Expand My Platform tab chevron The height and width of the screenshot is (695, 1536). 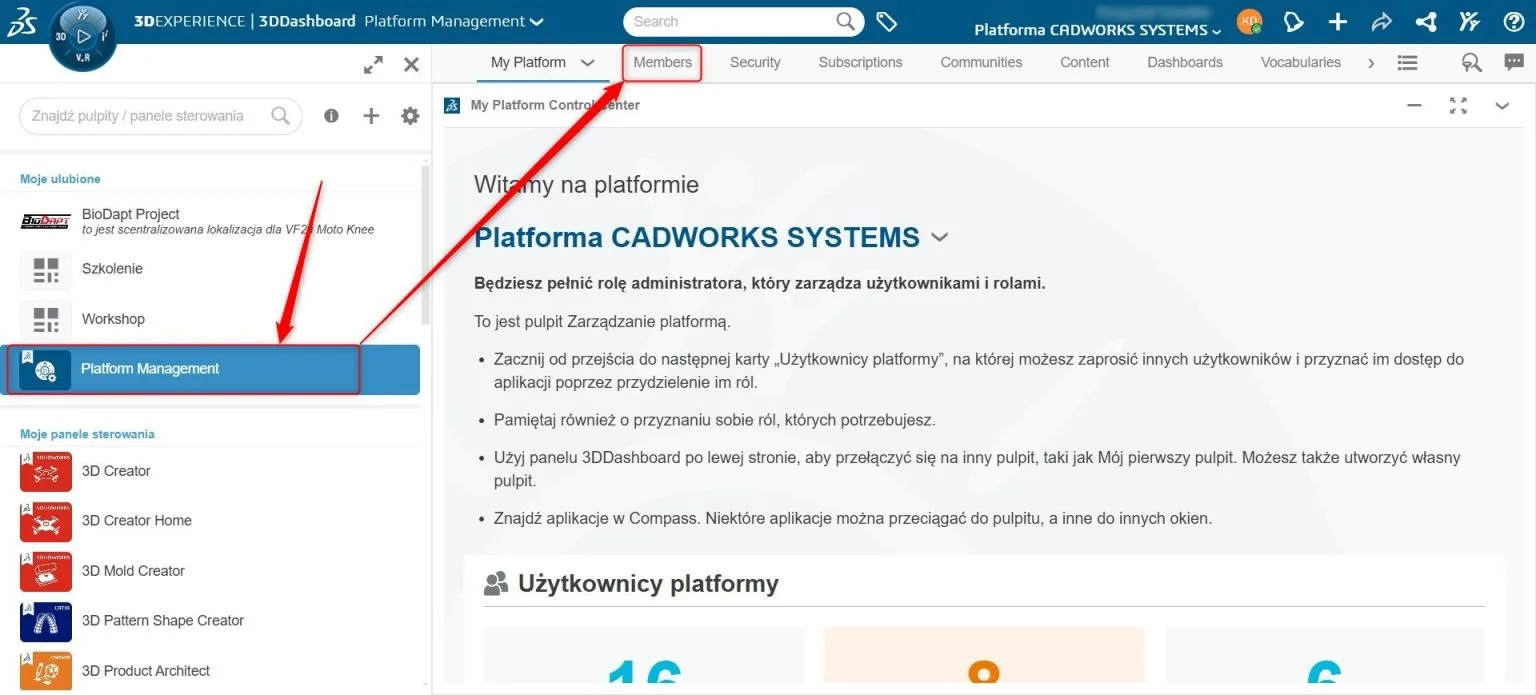(588, 62)
